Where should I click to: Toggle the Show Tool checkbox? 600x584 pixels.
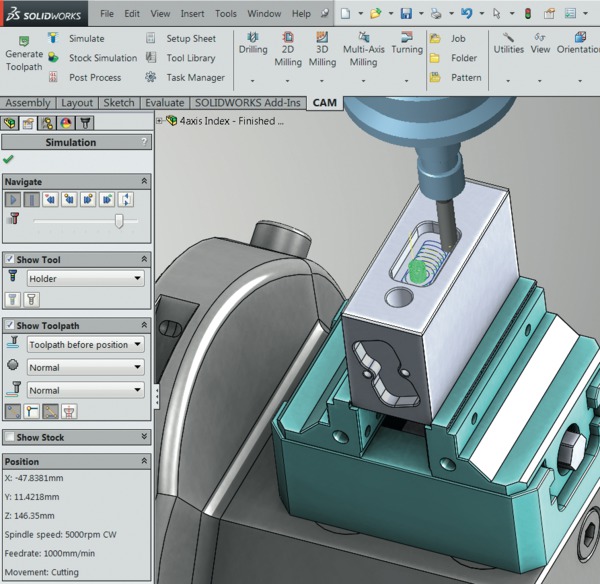pos(9,259)
